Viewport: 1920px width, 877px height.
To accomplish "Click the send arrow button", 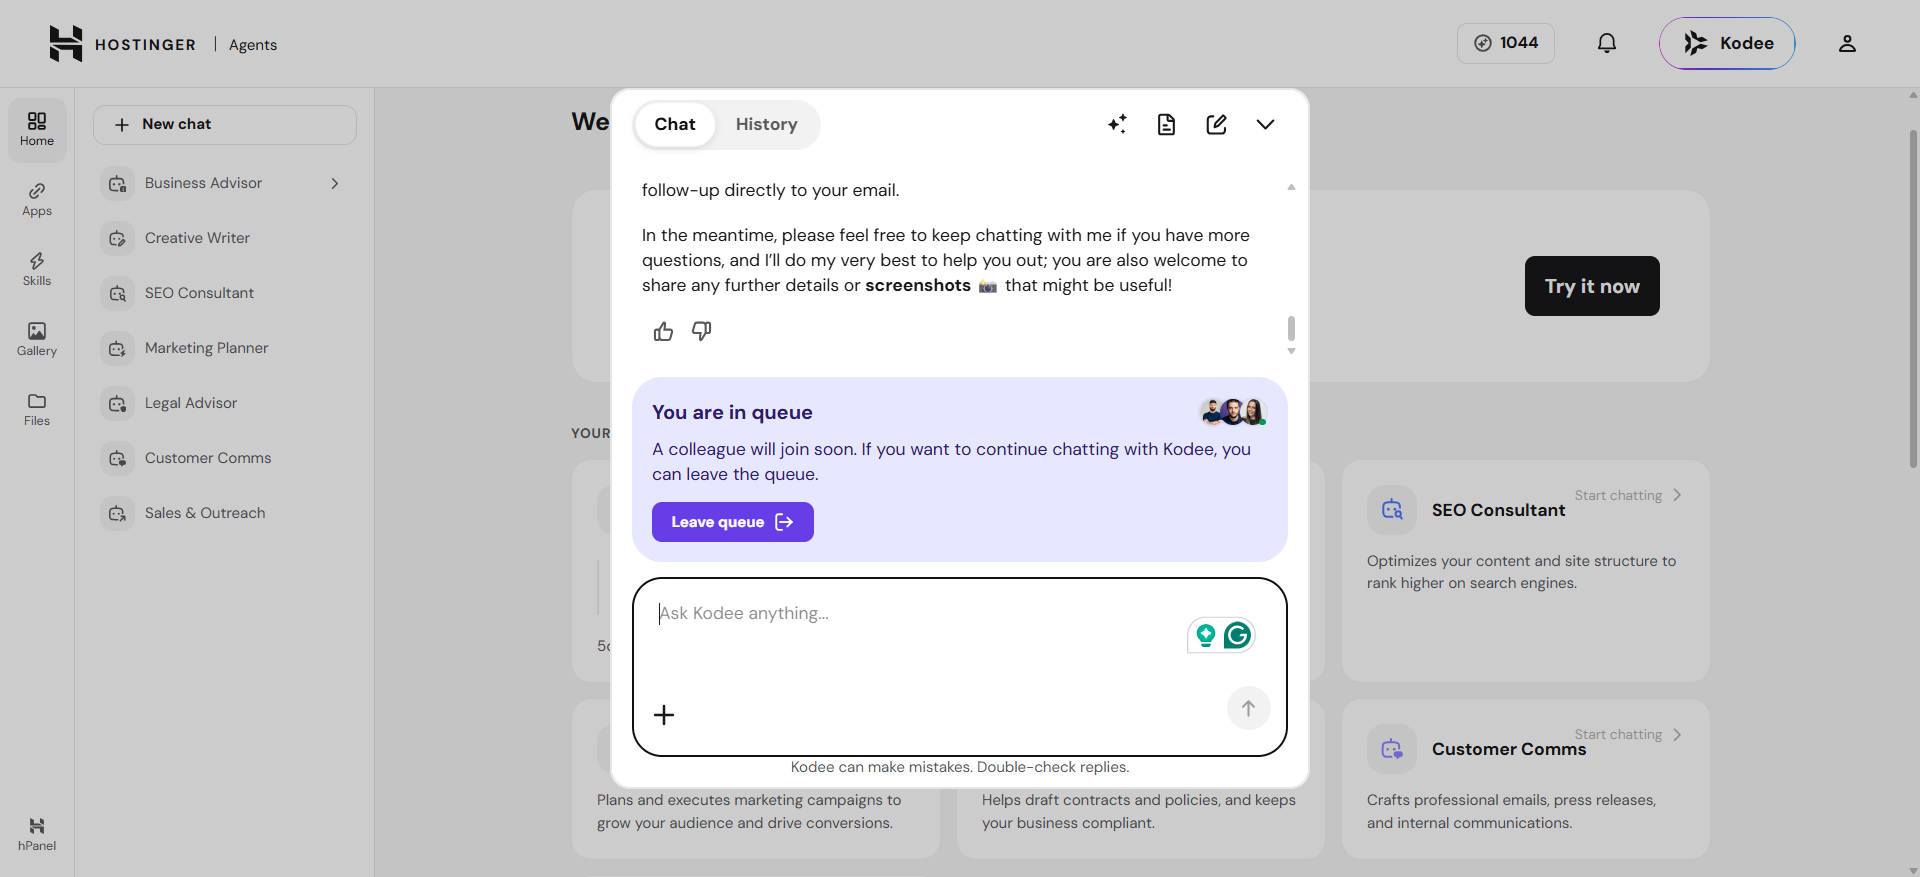I will (1248, 708).
